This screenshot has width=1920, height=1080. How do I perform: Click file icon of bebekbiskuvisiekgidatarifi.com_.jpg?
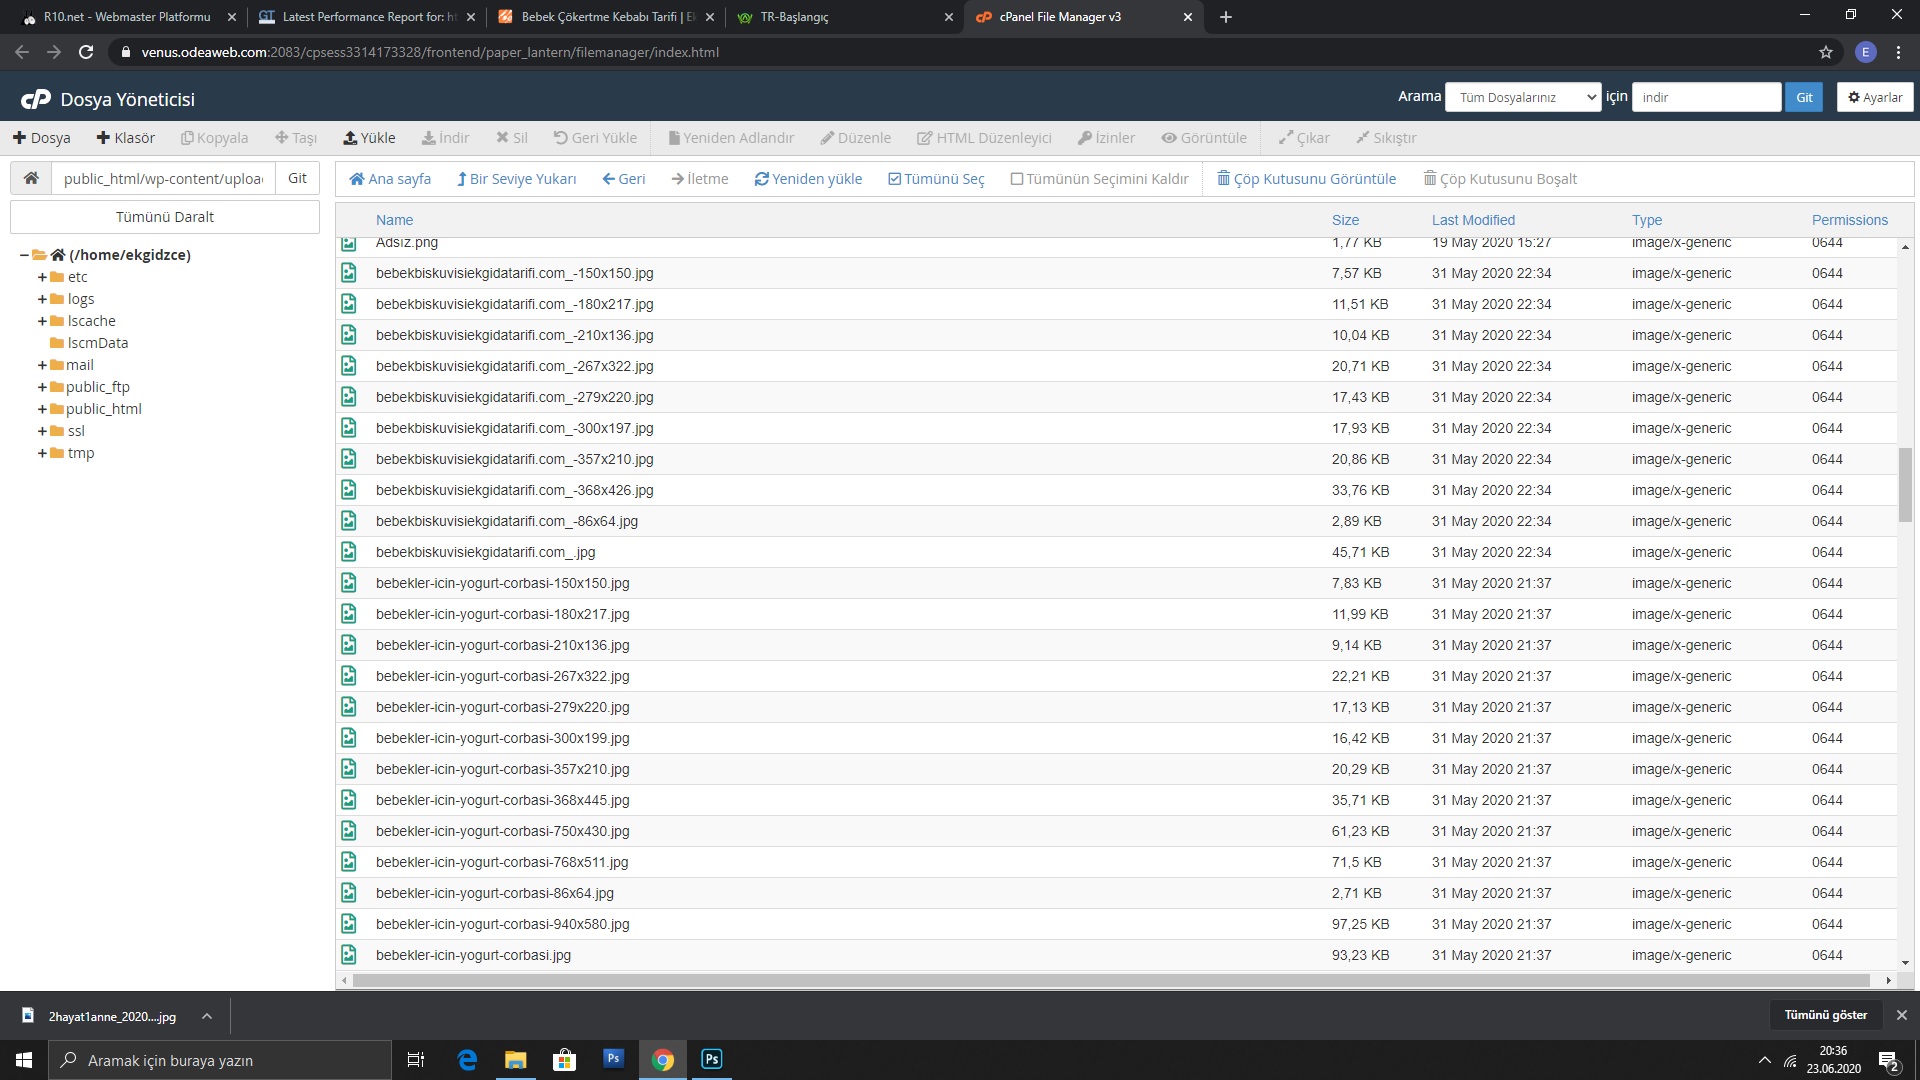pyautogui.click(x=349, y=552)
